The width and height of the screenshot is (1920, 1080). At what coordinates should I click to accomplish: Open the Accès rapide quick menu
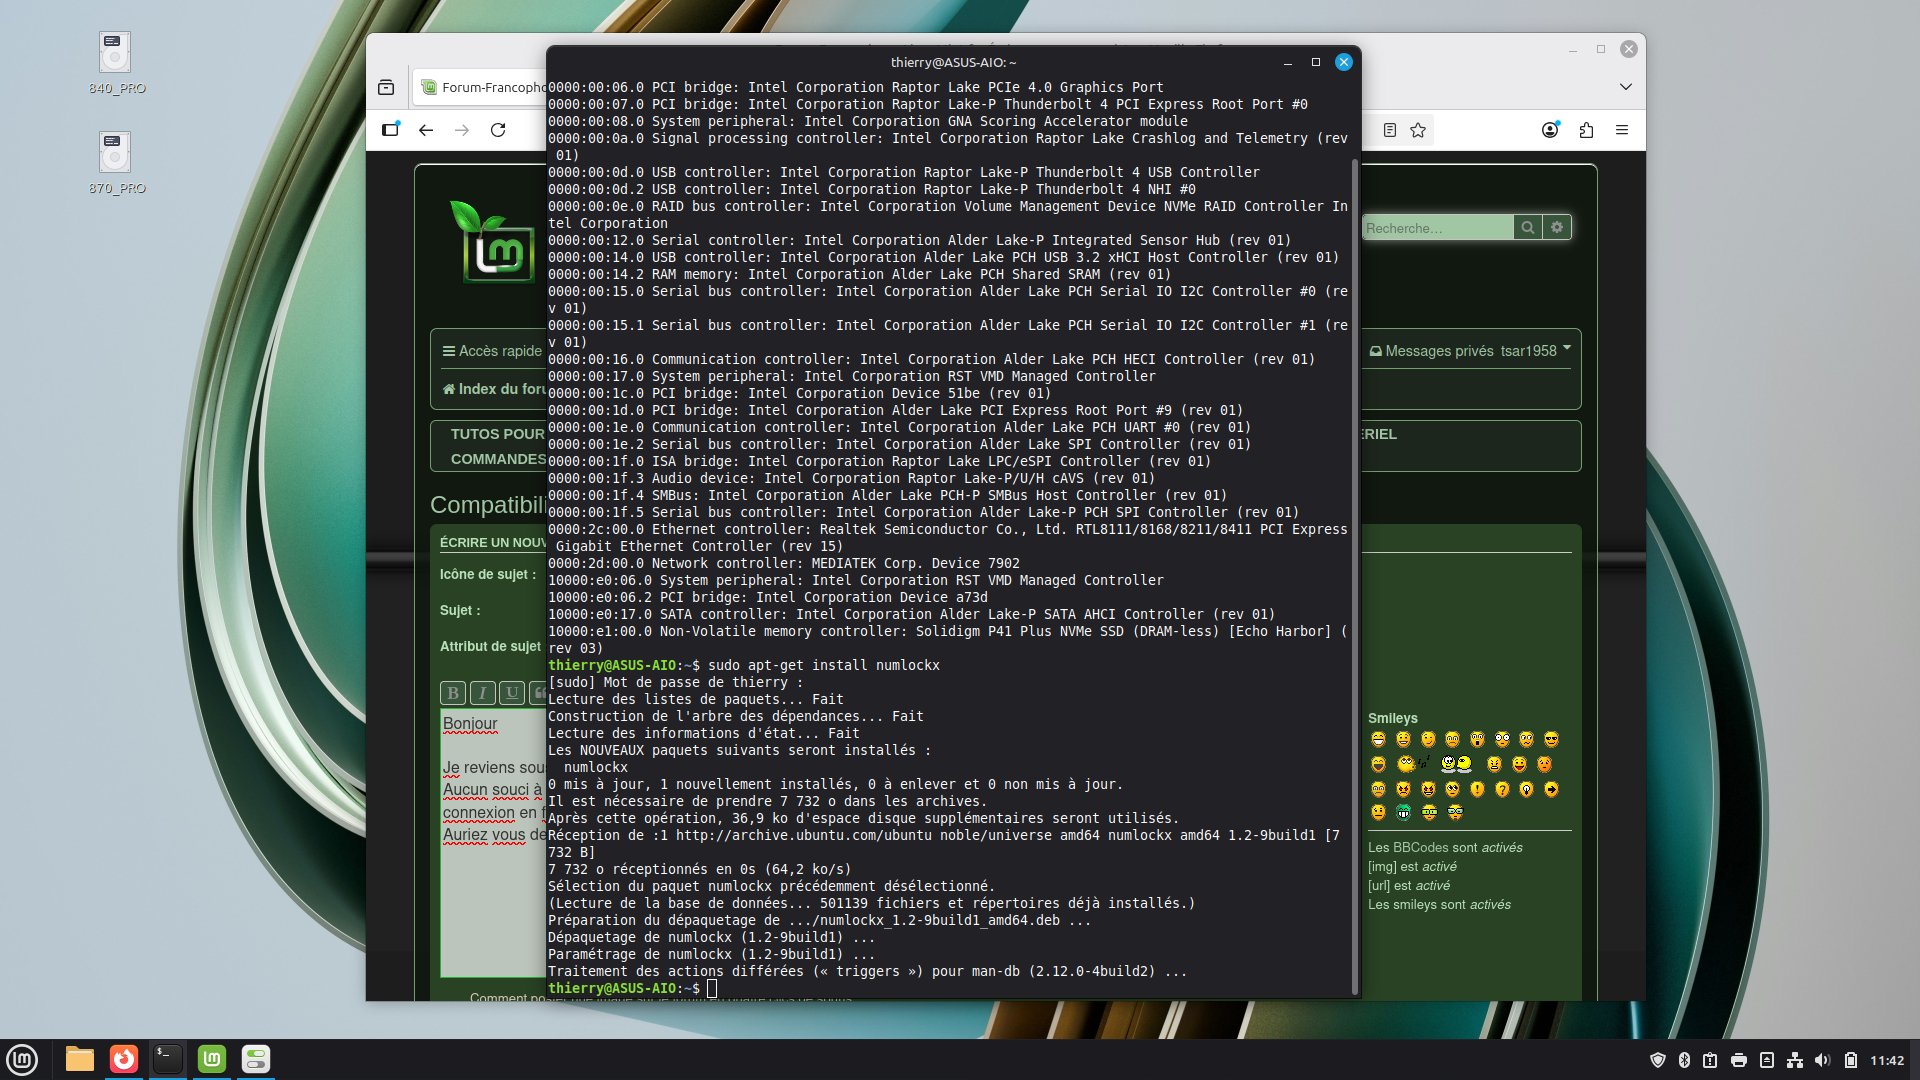[x=492, y=351]
